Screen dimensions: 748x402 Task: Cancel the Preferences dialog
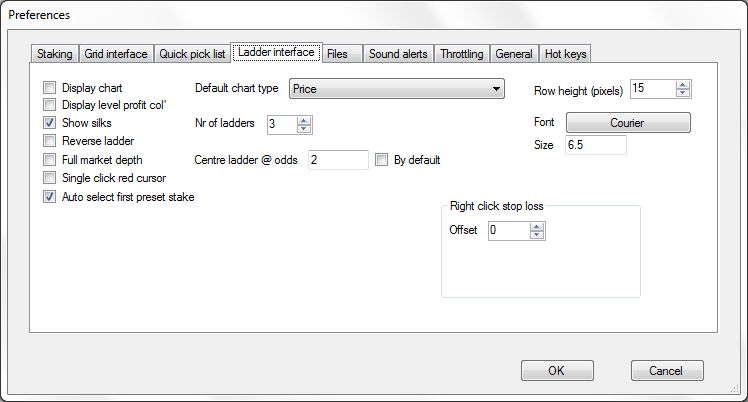pos(667,371)
